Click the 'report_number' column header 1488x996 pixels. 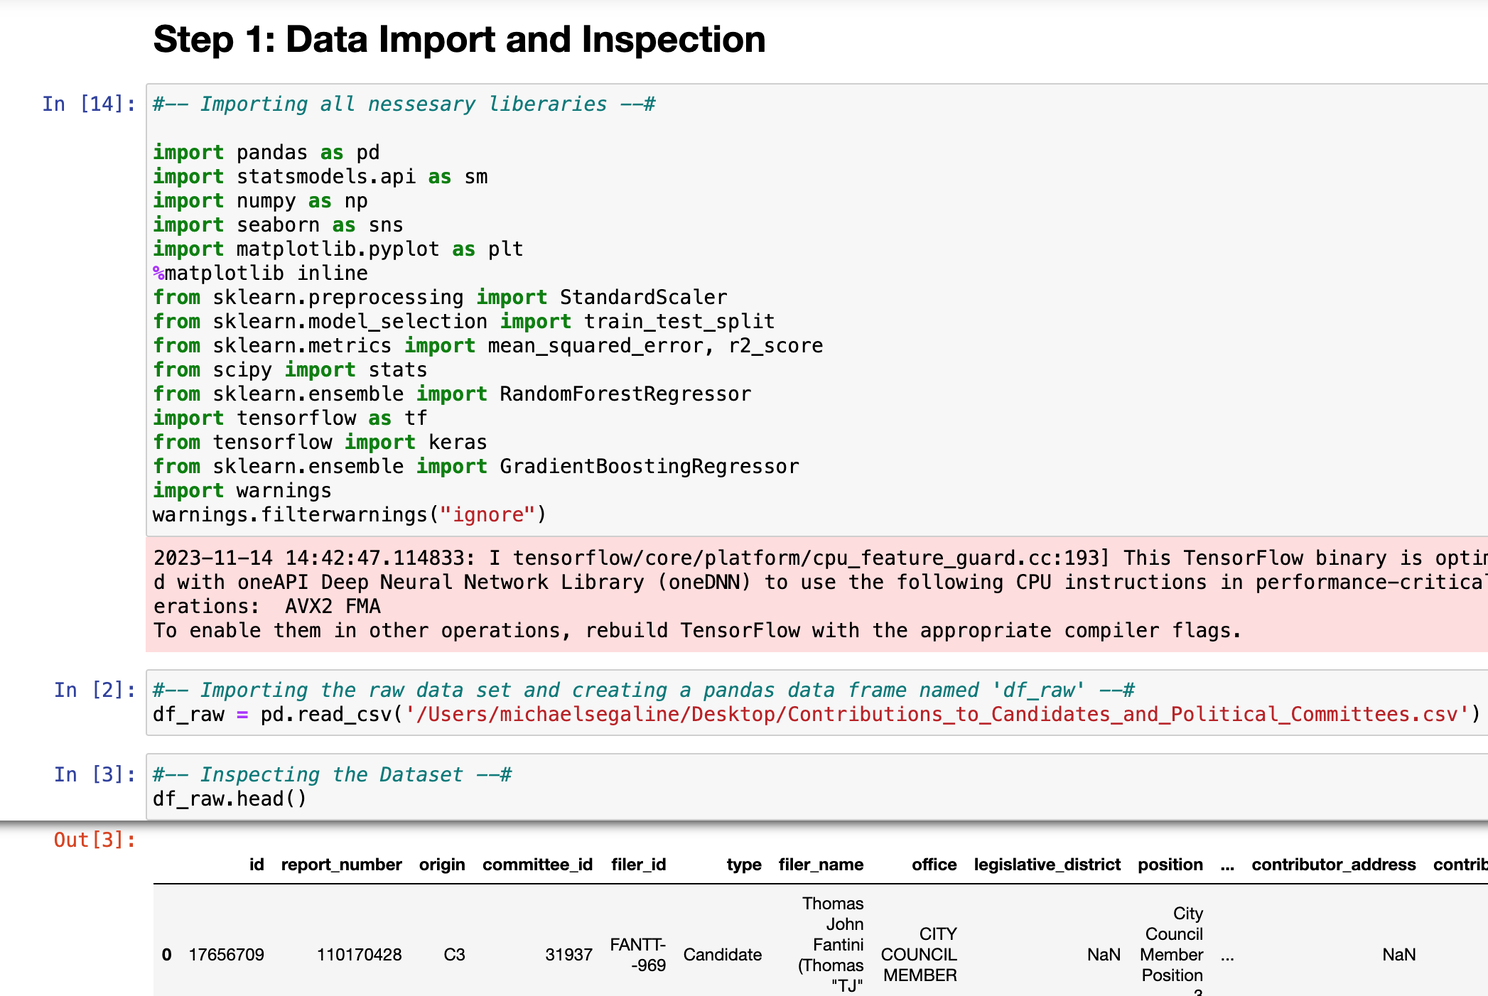point(341,865)
